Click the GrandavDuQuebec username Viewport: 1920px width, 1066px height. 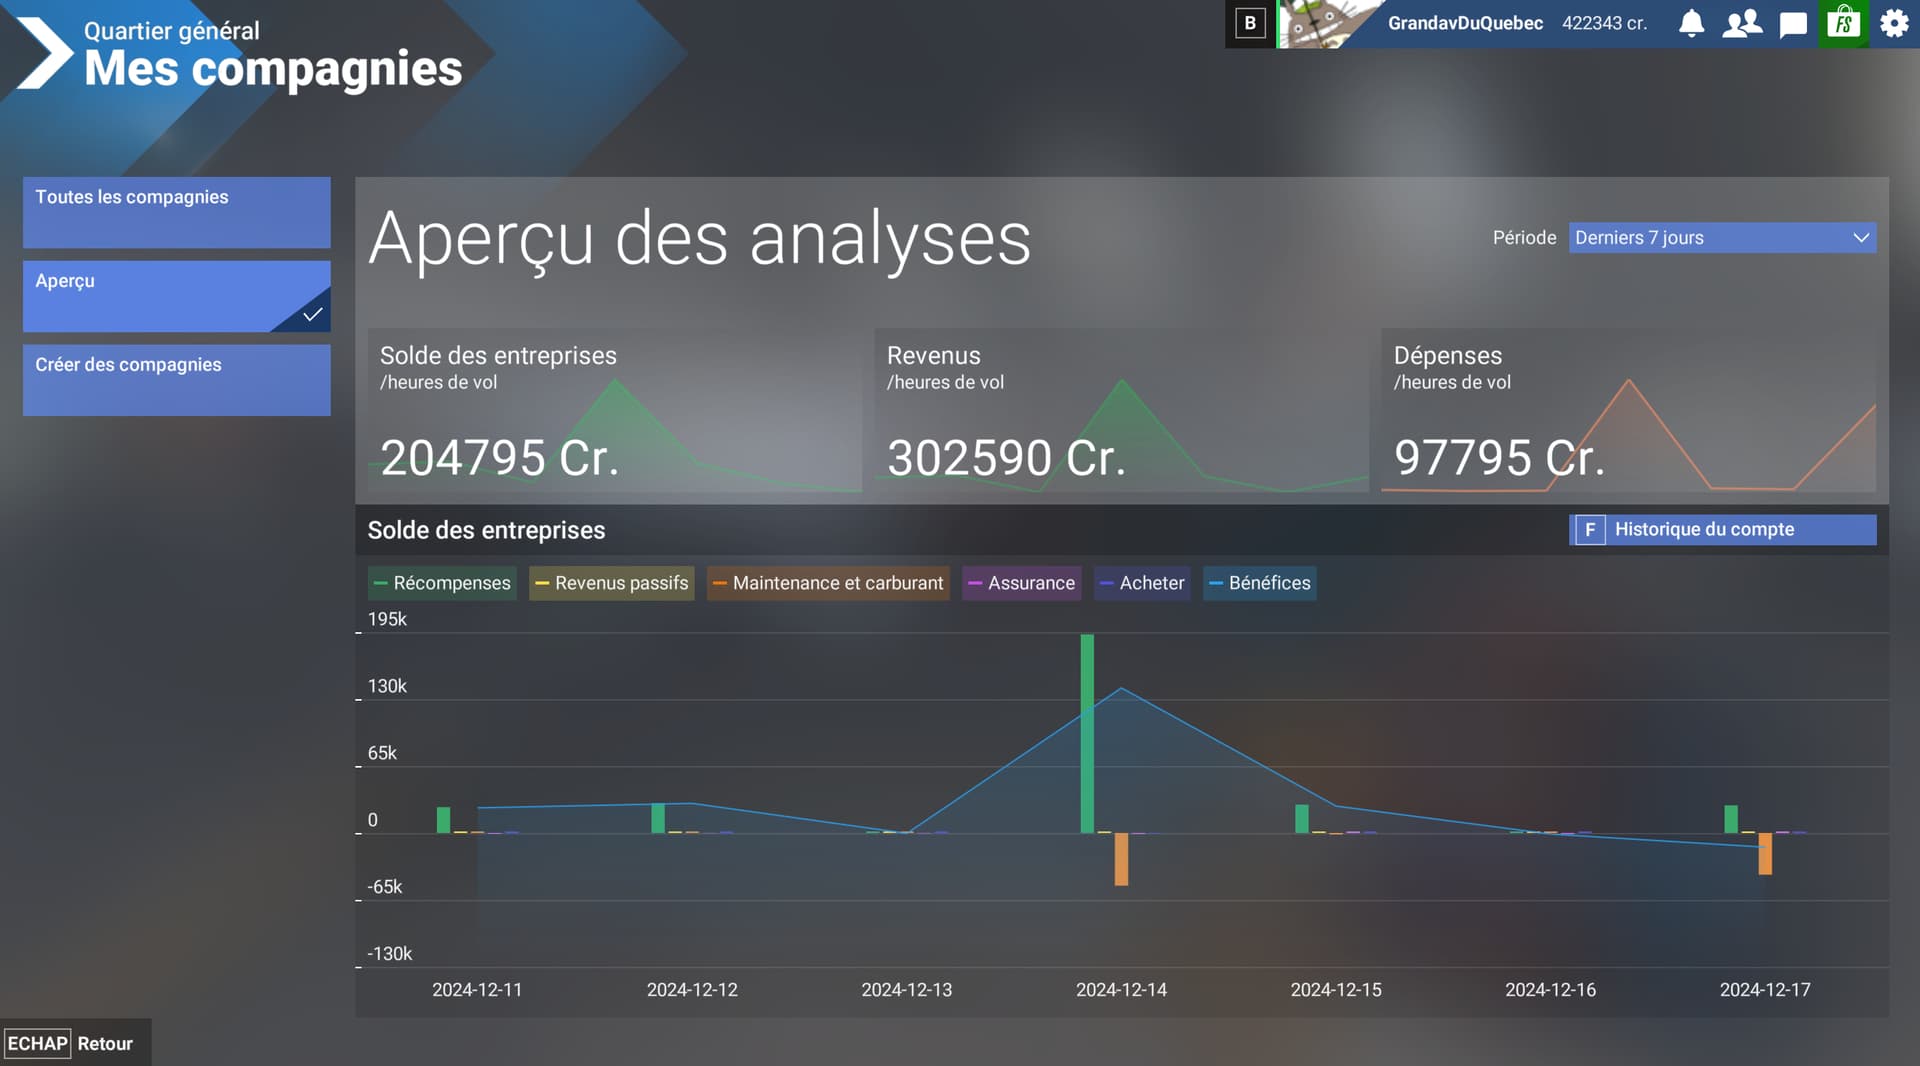(x=1465, y=23)
